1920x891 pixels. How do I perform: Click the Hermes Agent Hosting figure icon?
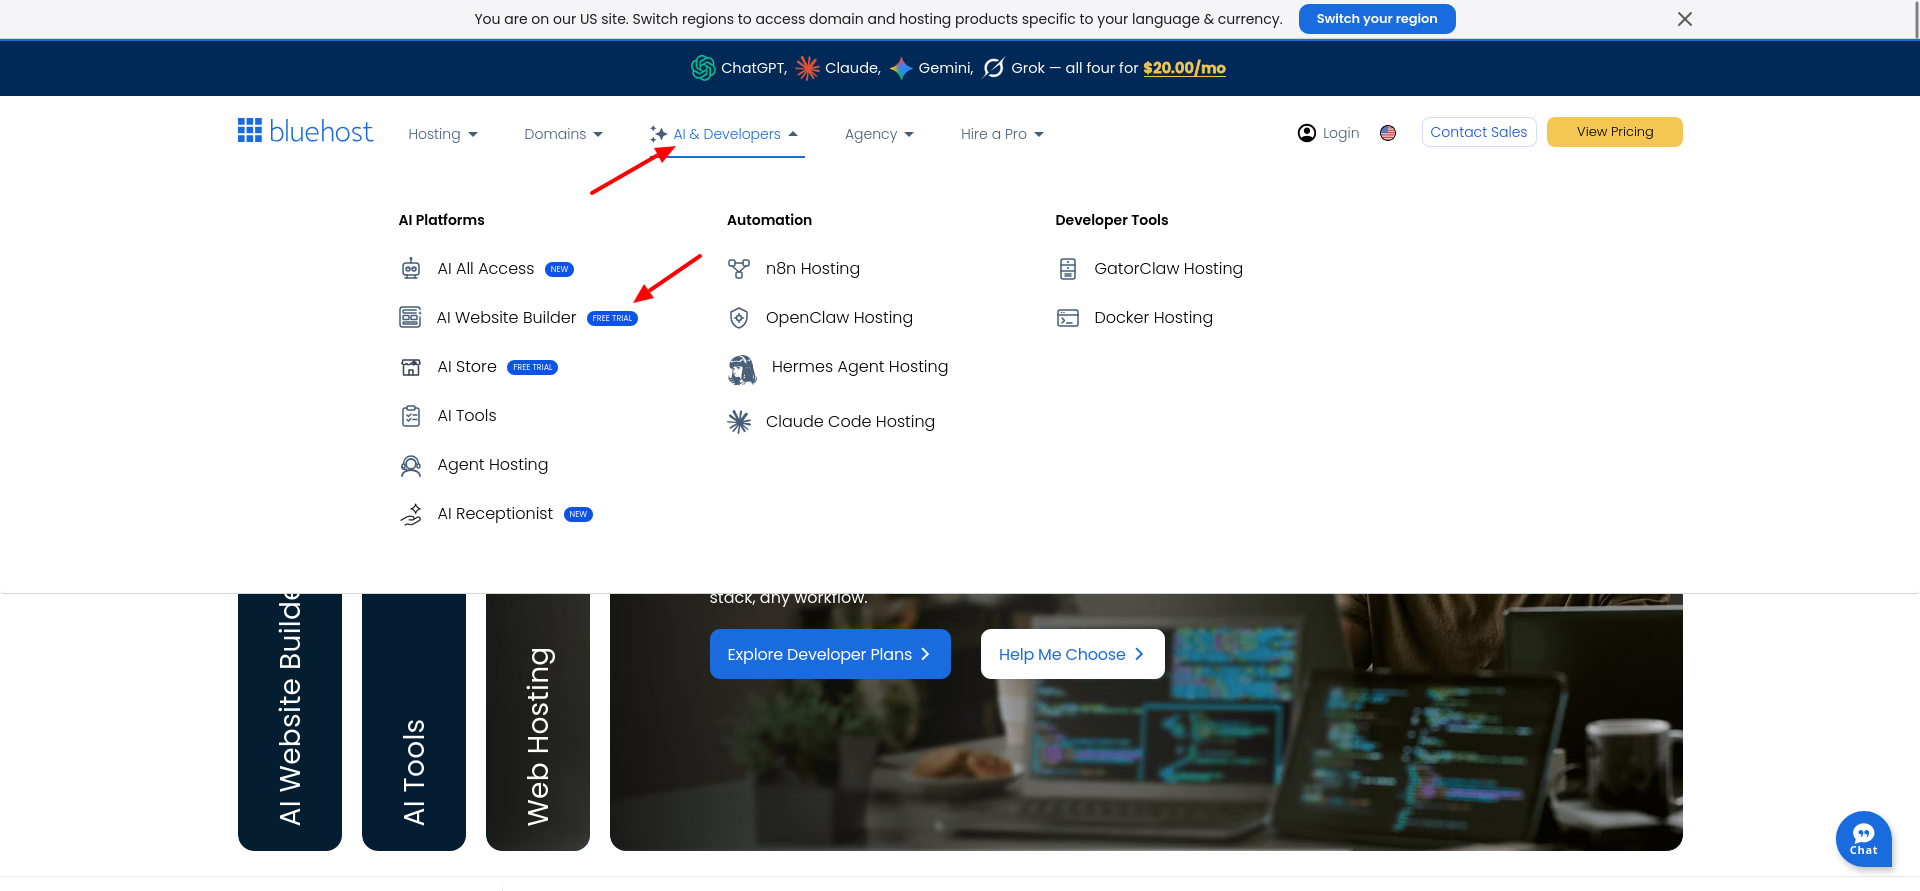[x=742, y=370]
